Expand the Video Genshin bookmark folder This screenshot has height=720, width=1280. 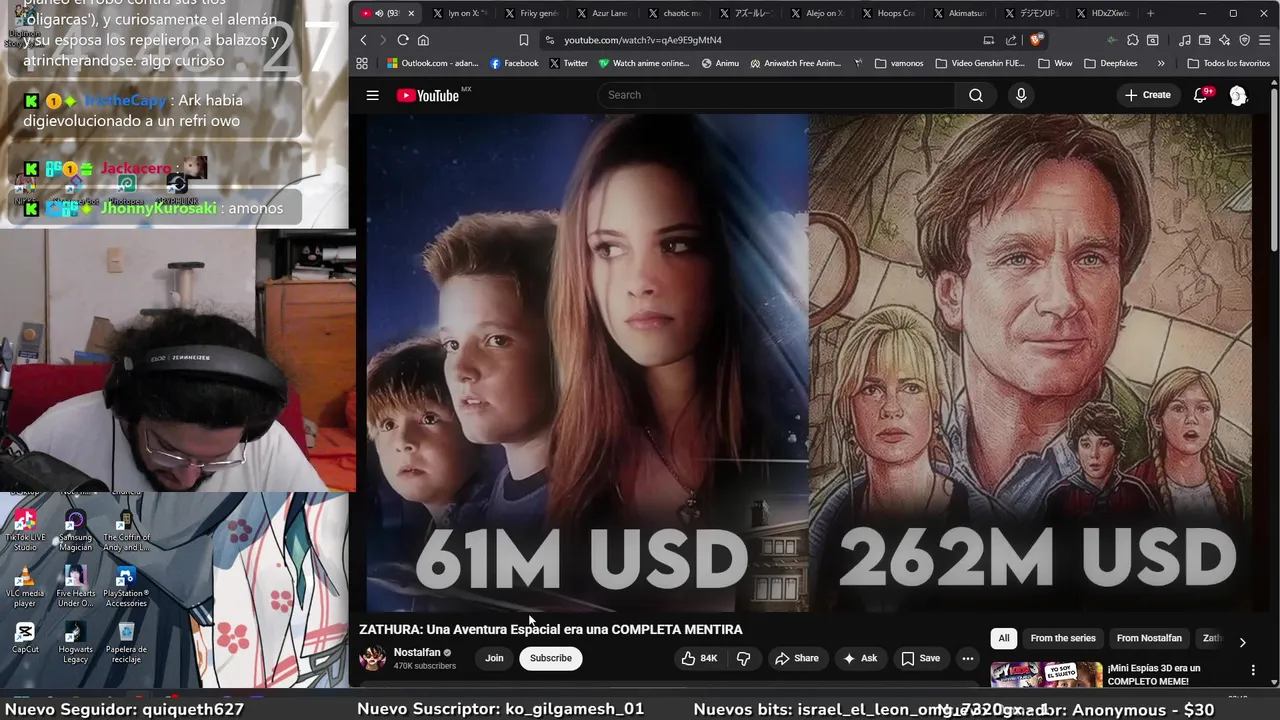(x=980, y=63)
